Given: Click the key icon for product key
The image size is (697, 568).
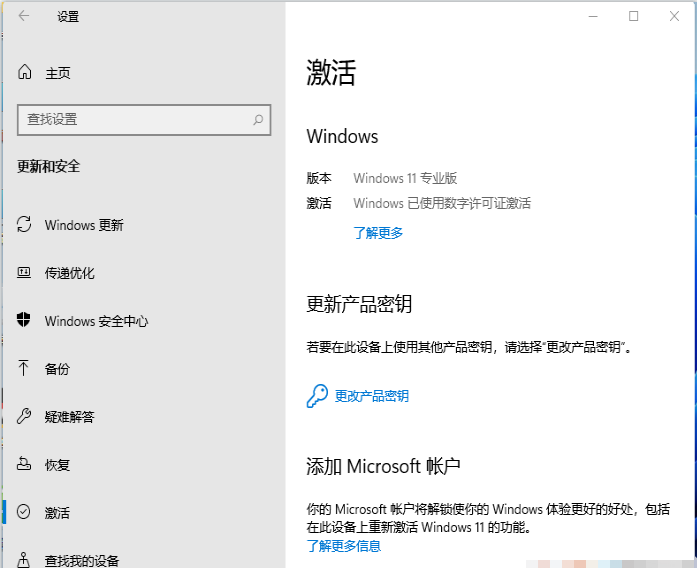Looking at the screenshot, I should pyautogui.click(x=317, y=396).
